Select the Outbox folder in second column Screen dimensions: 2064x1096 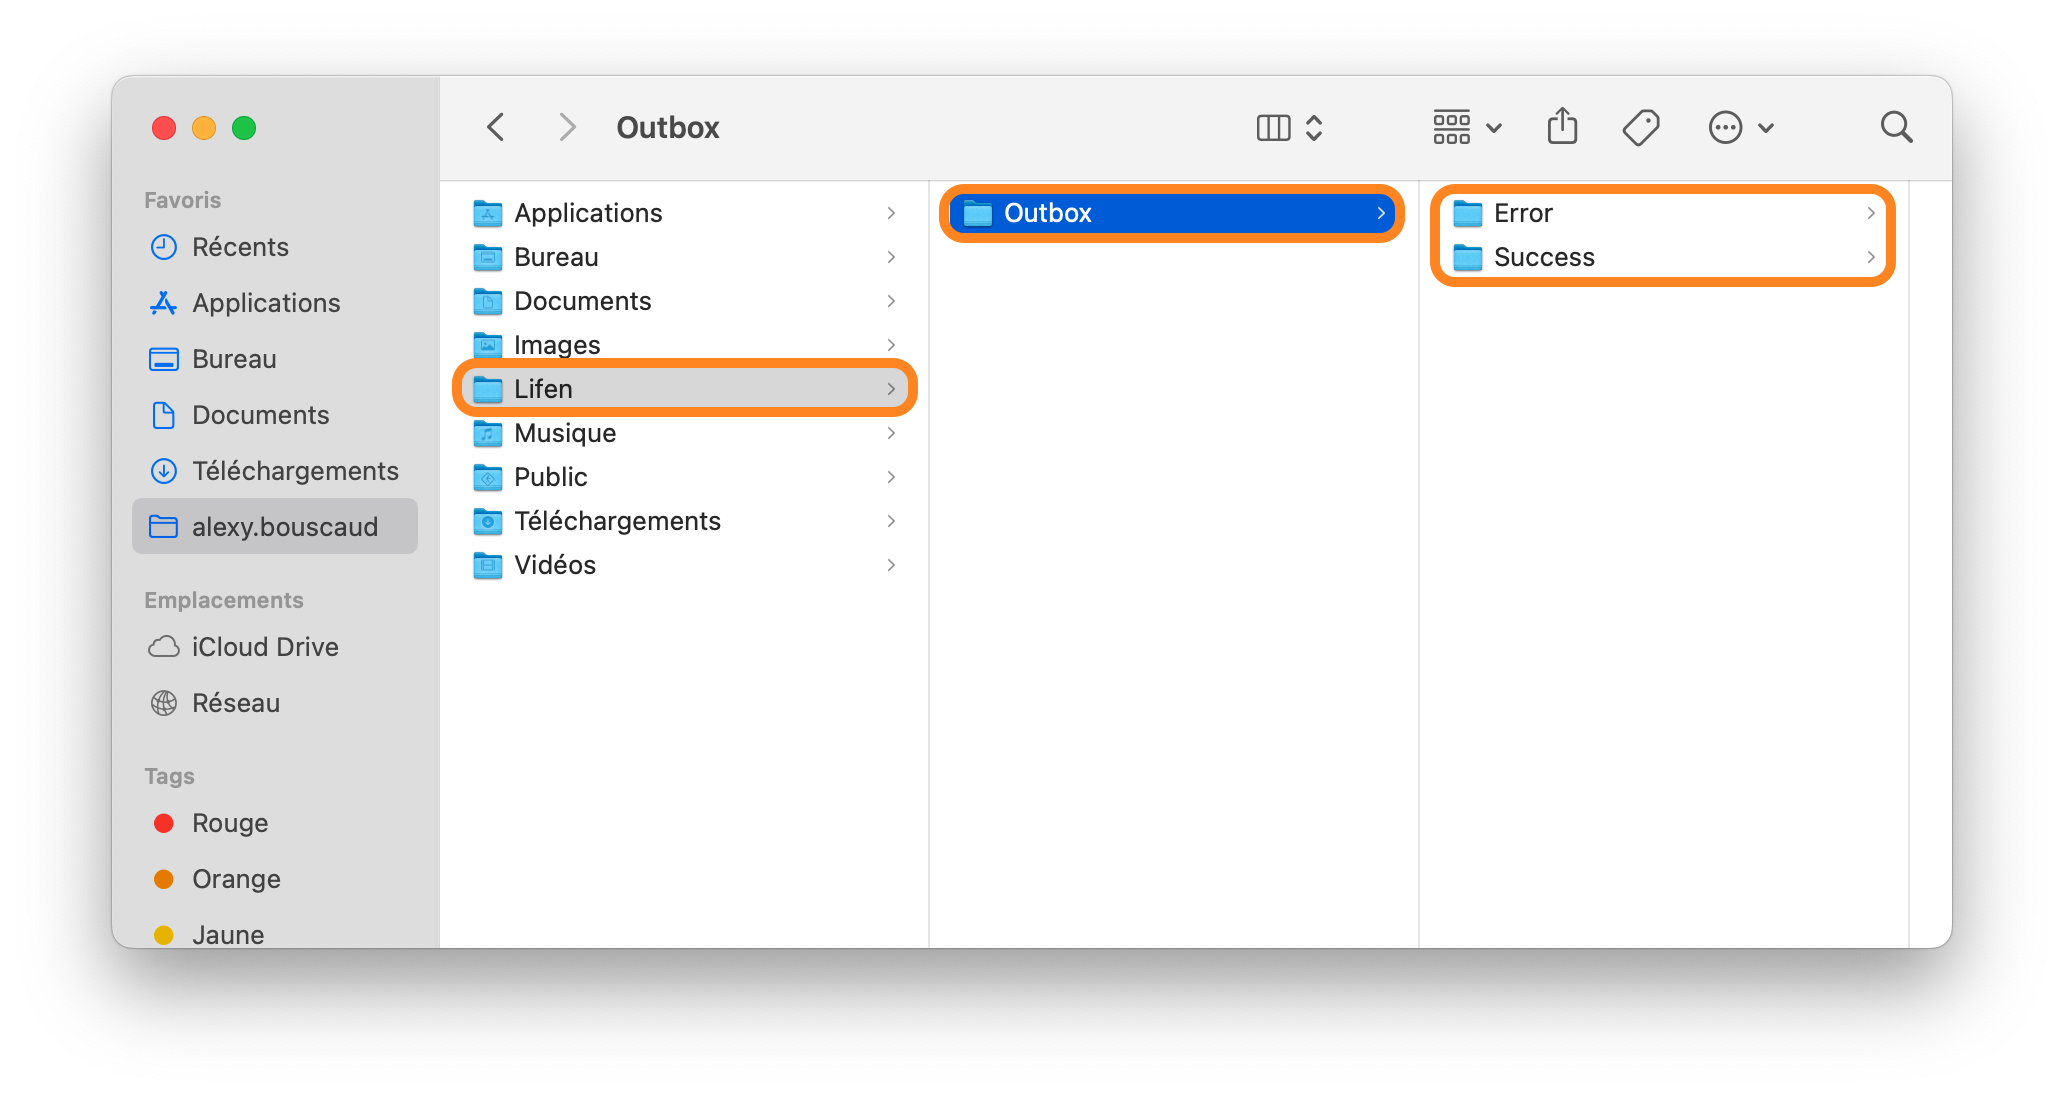point(1172,213)
